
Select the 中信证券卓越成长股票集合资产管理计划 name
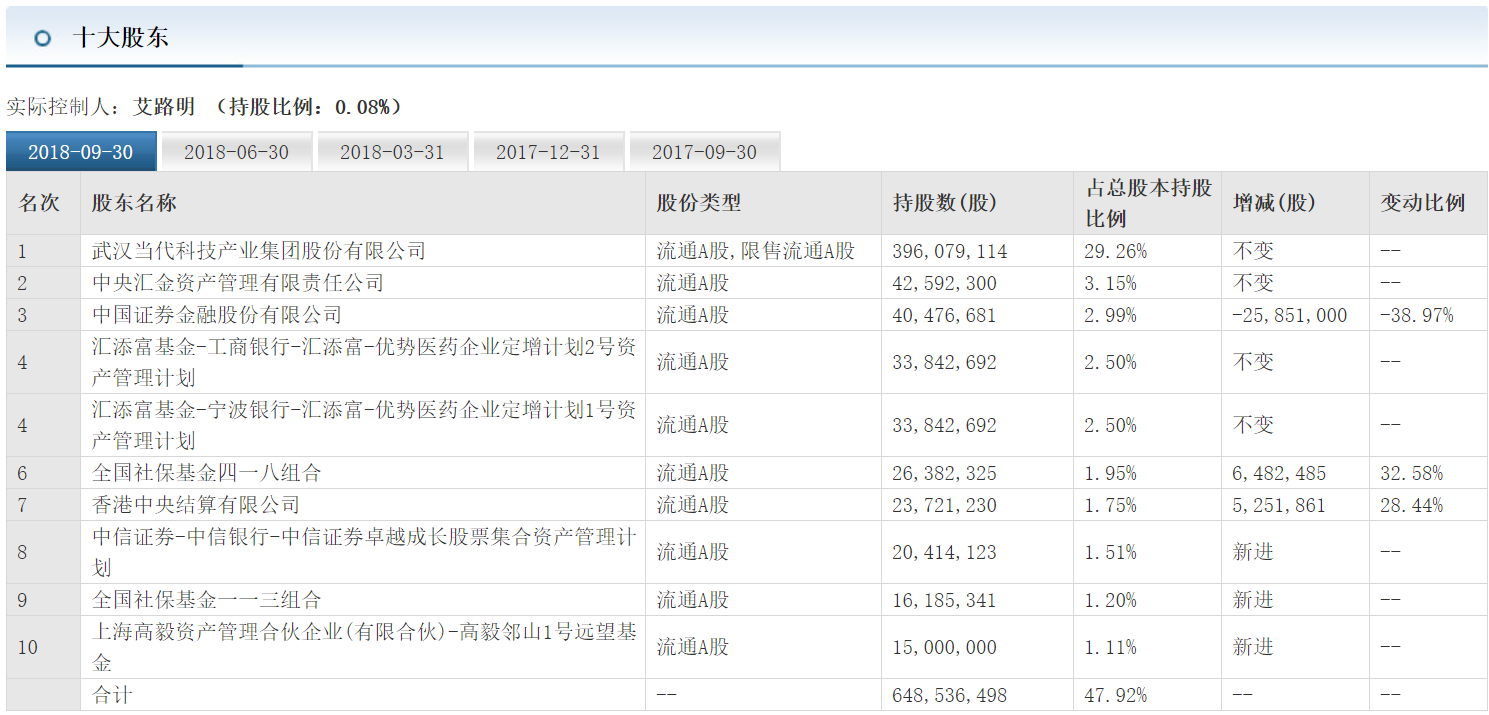click(364, 552)
